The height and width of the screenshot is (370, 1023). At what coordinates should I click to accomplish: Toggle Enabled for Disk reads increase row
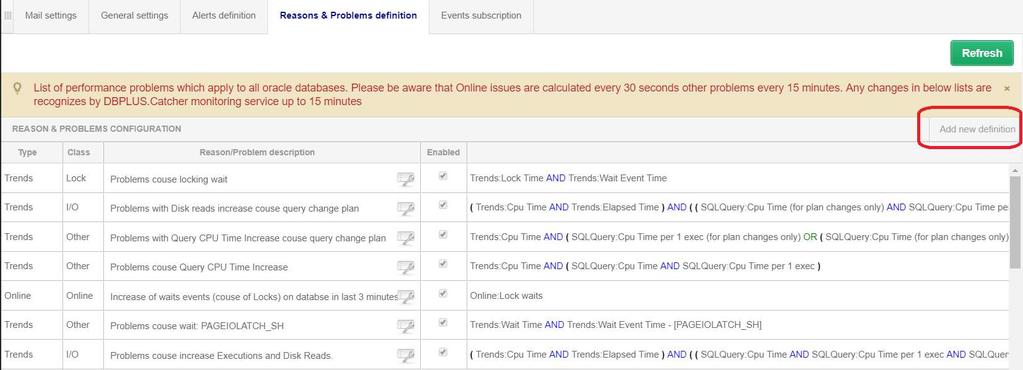click(x=443, y=205)
